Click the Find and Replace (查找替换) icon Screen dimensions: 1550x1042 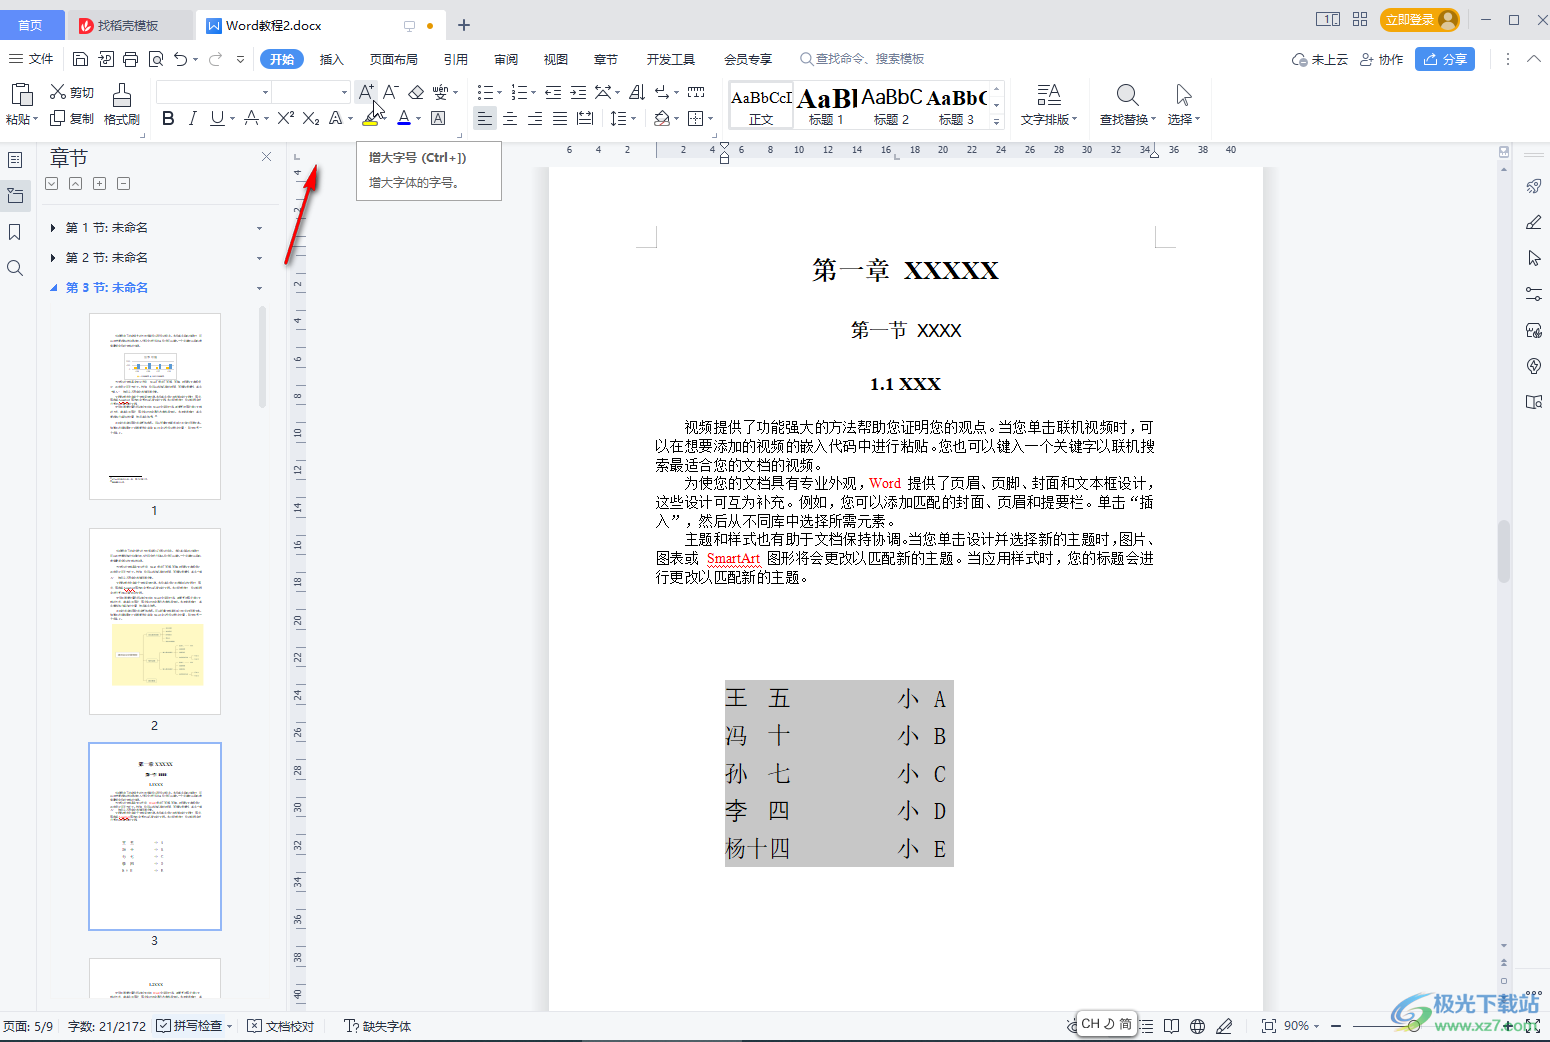tap(1127, 105)
